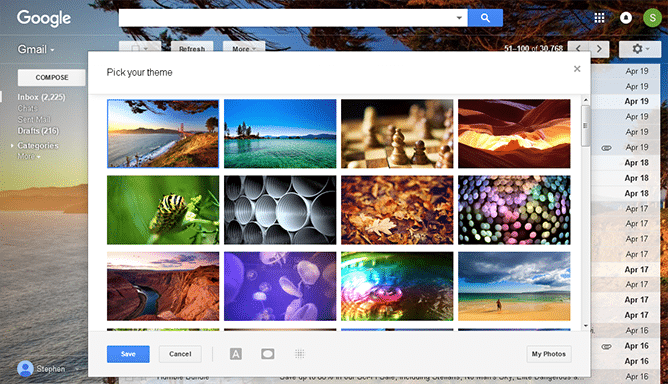The height and width of the screenshot is (384, 668).
Task: Open the Drafts (216) folder
Action: tap(38, 131)
